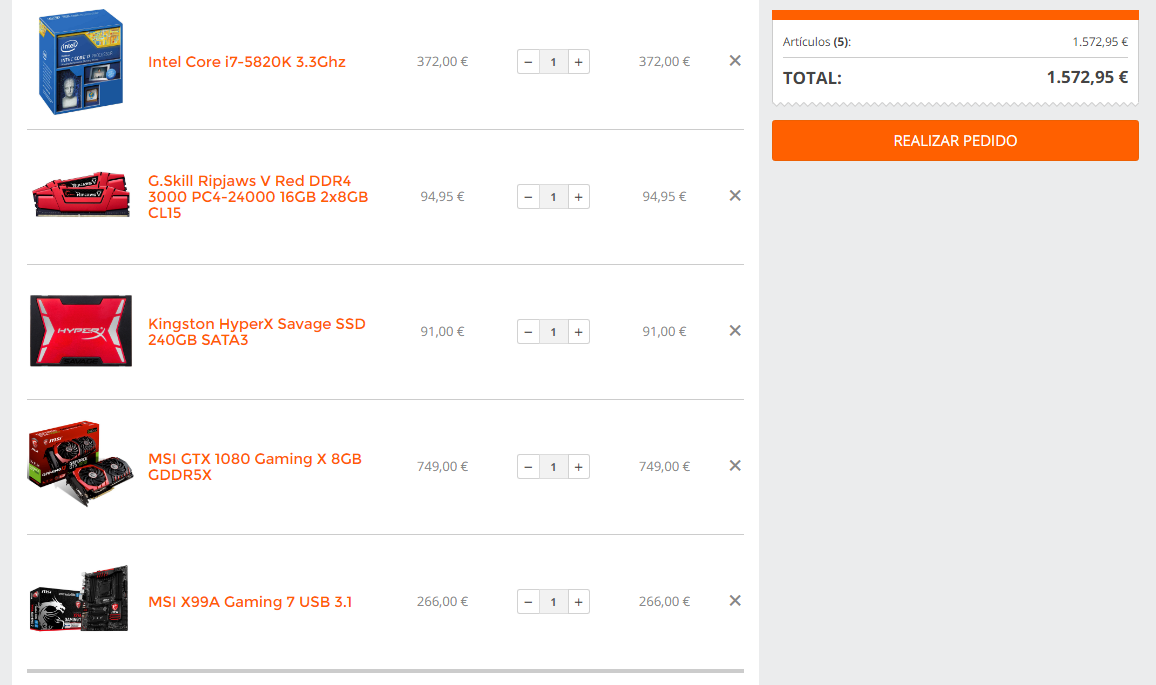Image resolution: width=1156 pixels, height=685 pixels.
Task: Click G.Skill line total 94,95 €
Action: tap(664, 197)
